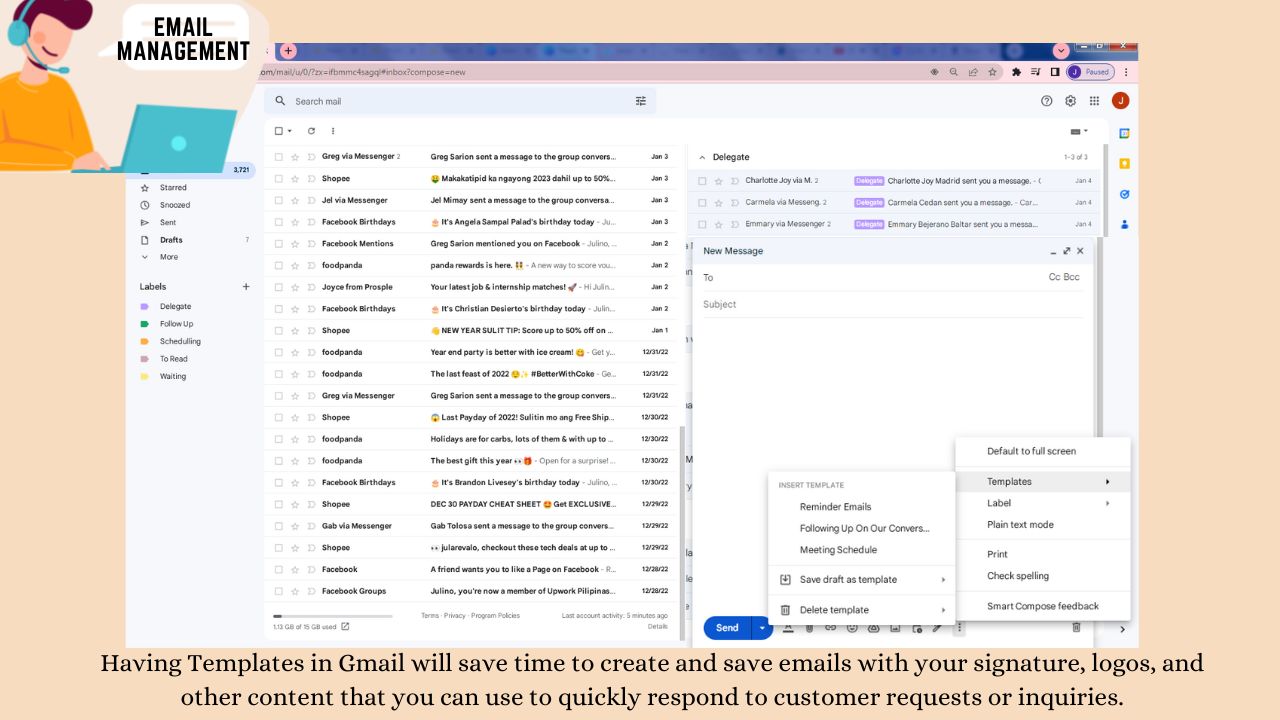Screen dimensions: 1280x720
Task: Open select-all checkbox dropdown arrow
Action: coord(290,131)
